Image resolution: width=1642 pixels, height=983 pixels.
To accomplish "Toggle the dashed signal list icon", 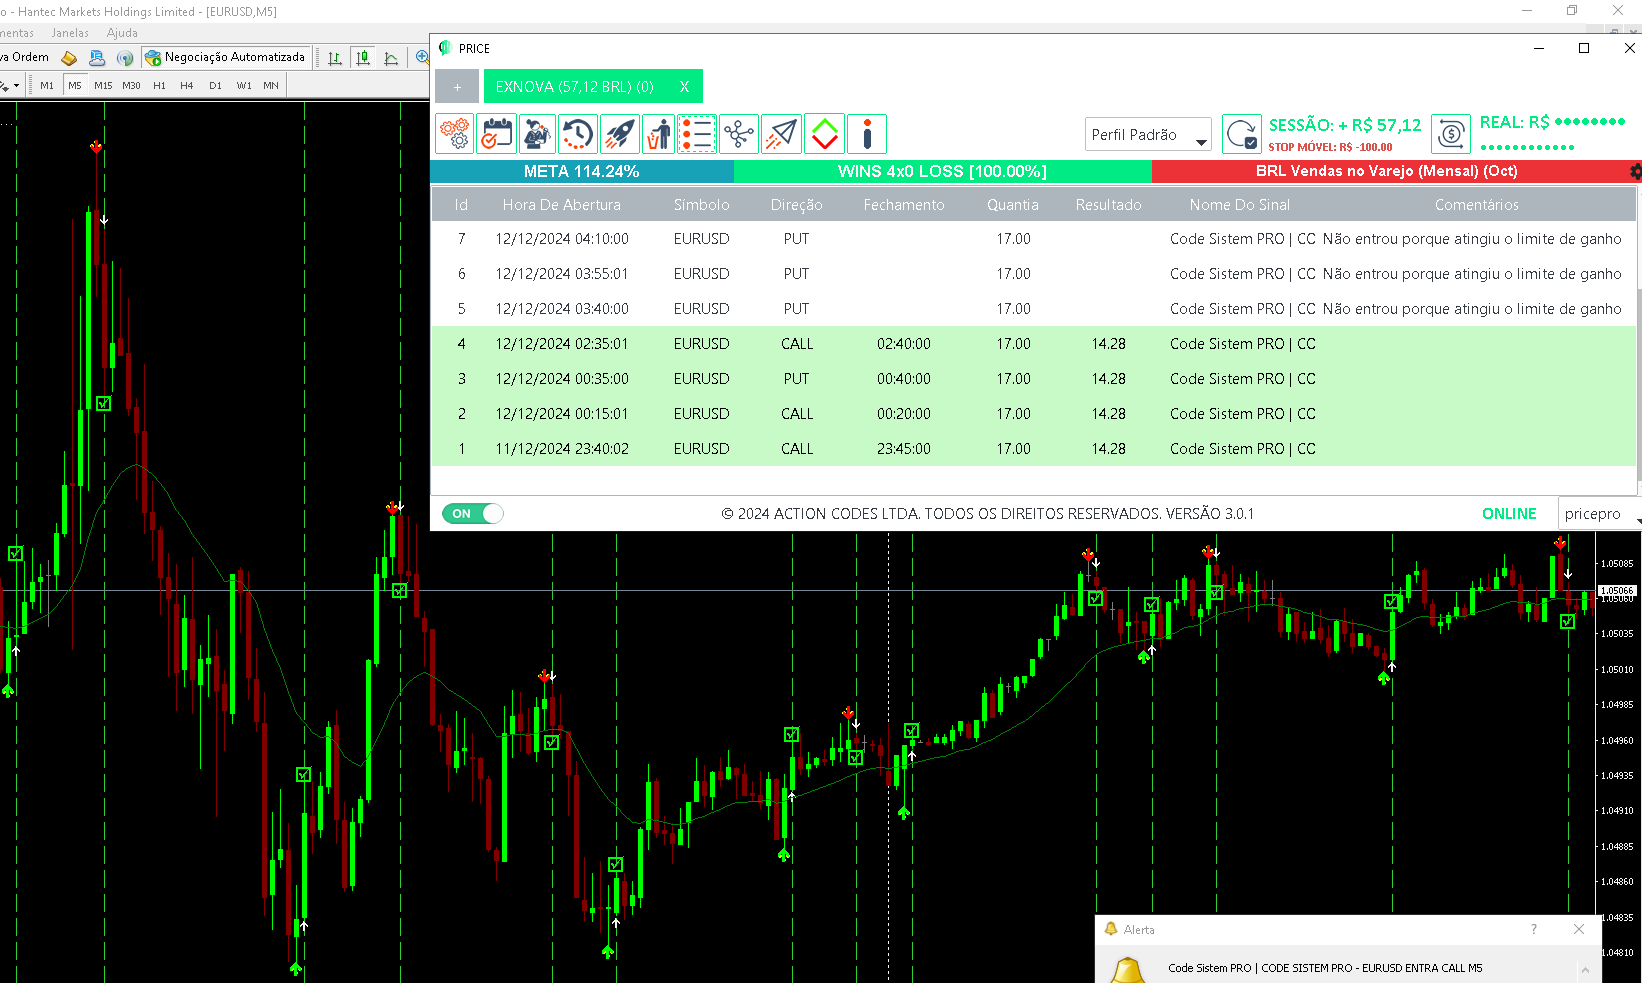I will point(698,133).
